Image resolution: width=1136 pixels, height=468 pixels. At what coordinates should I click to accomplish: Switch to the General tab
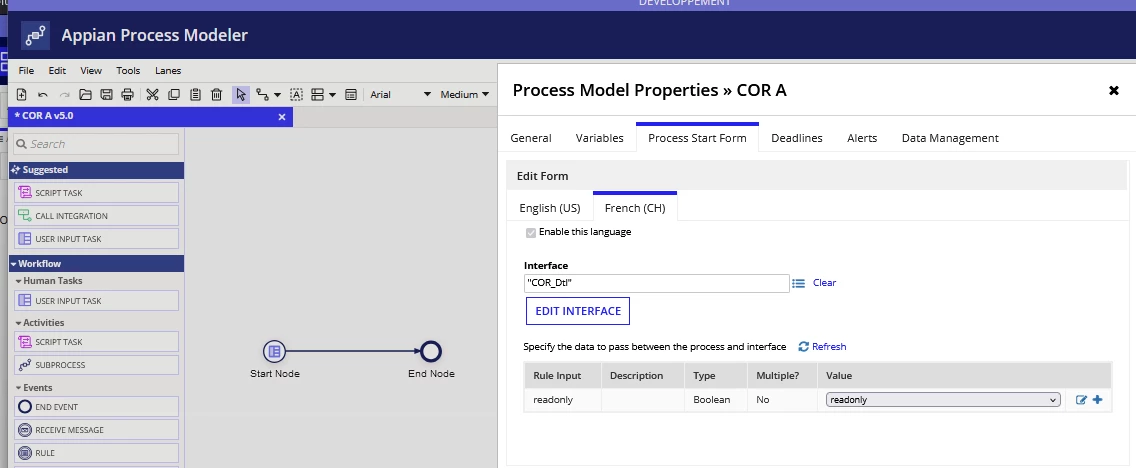coord(531,138)
